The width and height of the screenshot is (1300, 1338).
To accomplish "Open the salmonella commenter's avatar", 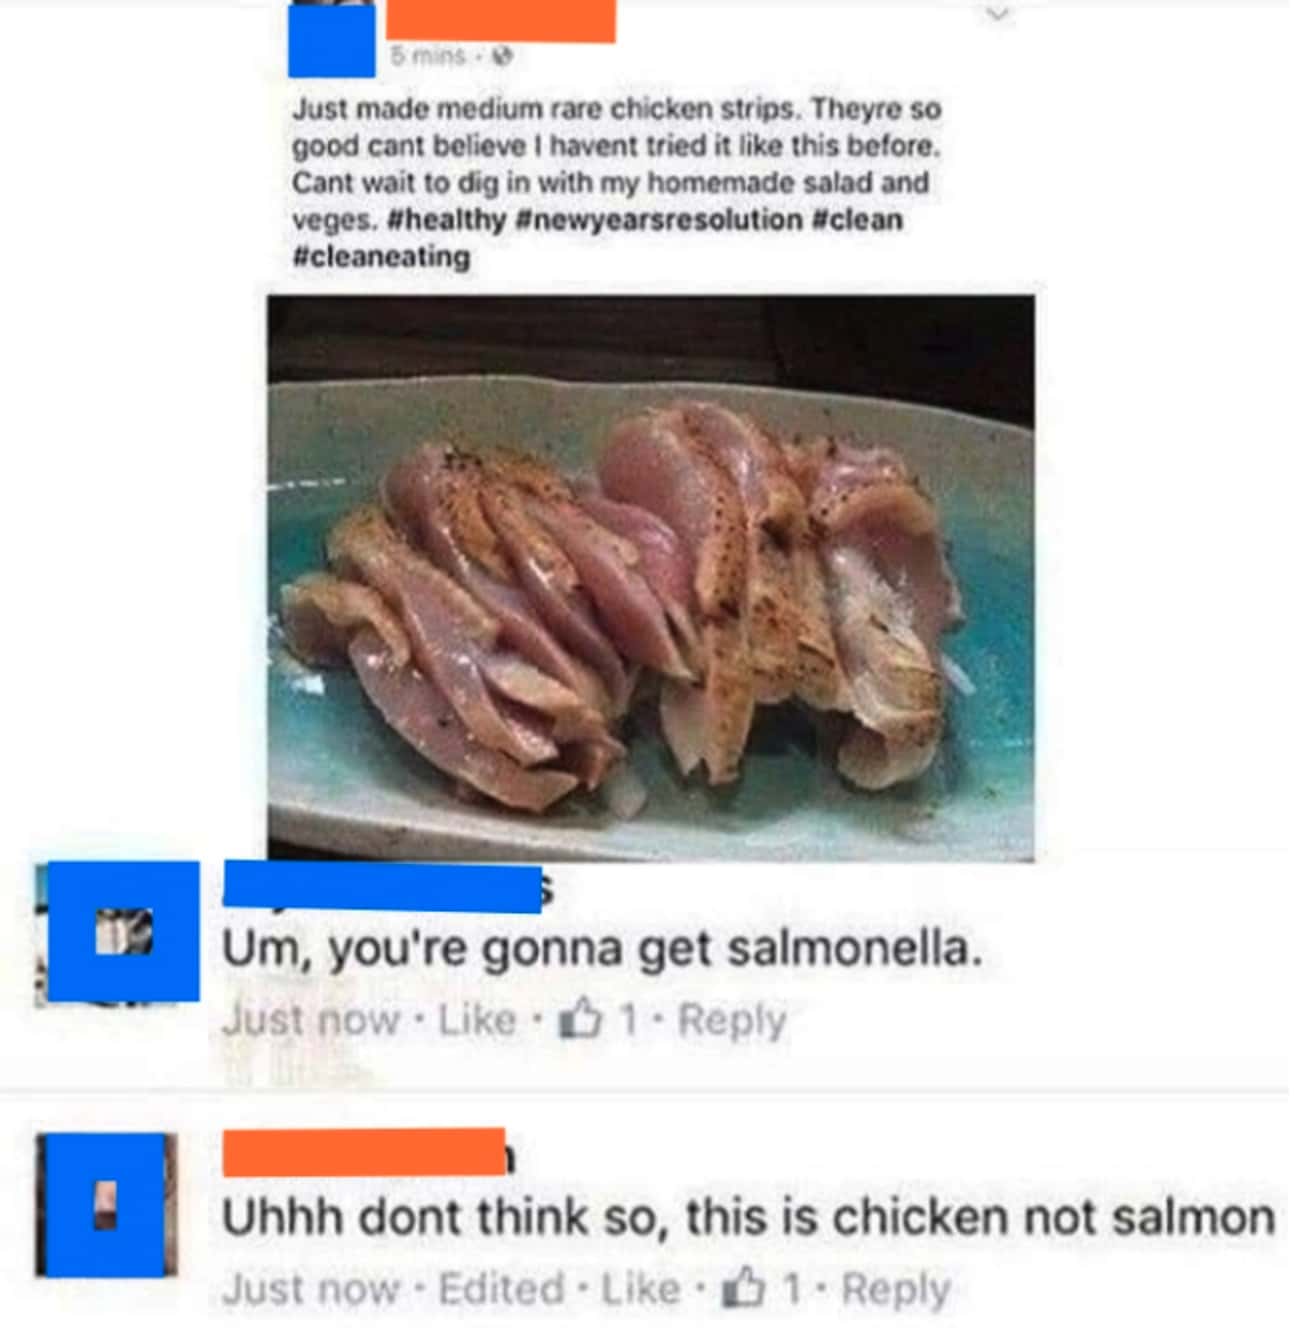I will point(124,931).
